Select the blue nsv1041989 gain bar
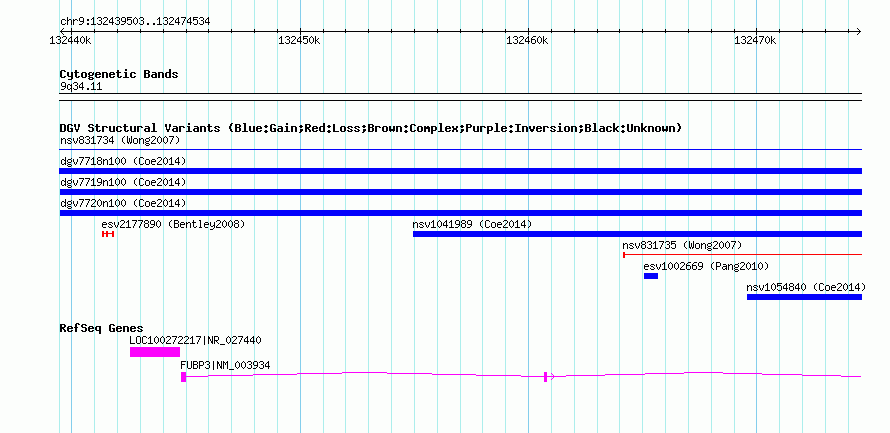 tap(637, 234)
